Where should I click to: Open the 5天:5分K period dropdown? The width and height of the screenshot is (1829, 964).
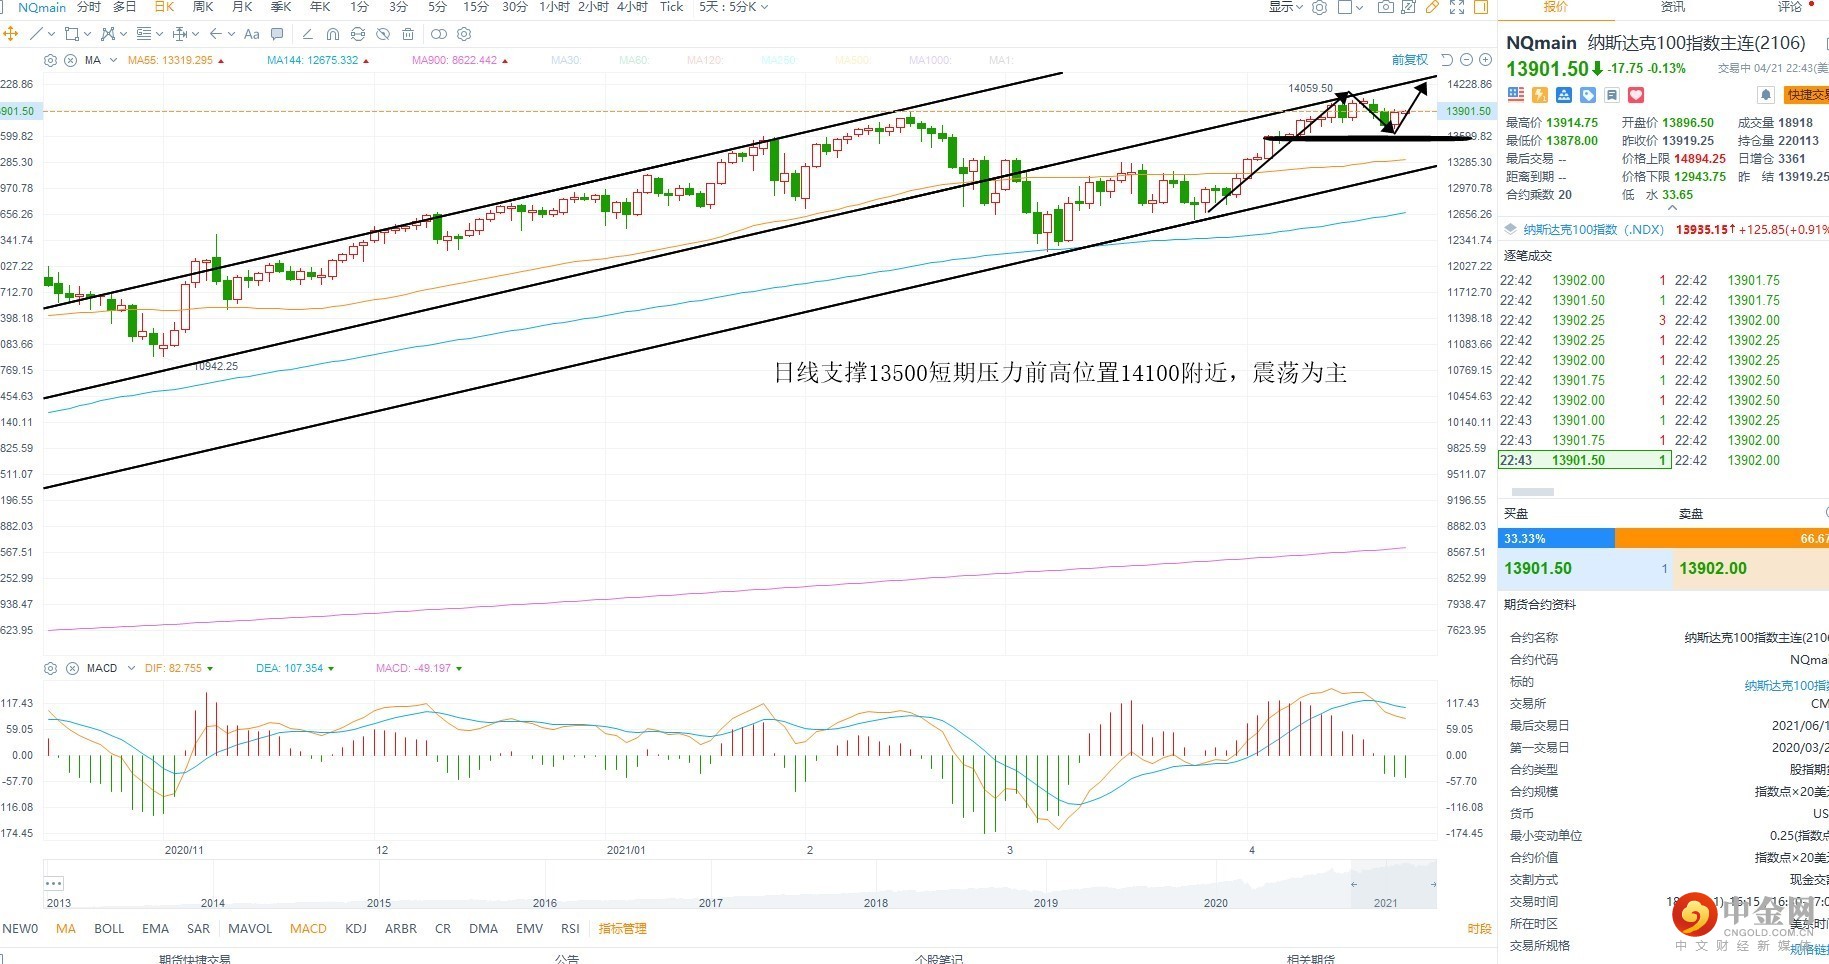click(x=734, y=7)
